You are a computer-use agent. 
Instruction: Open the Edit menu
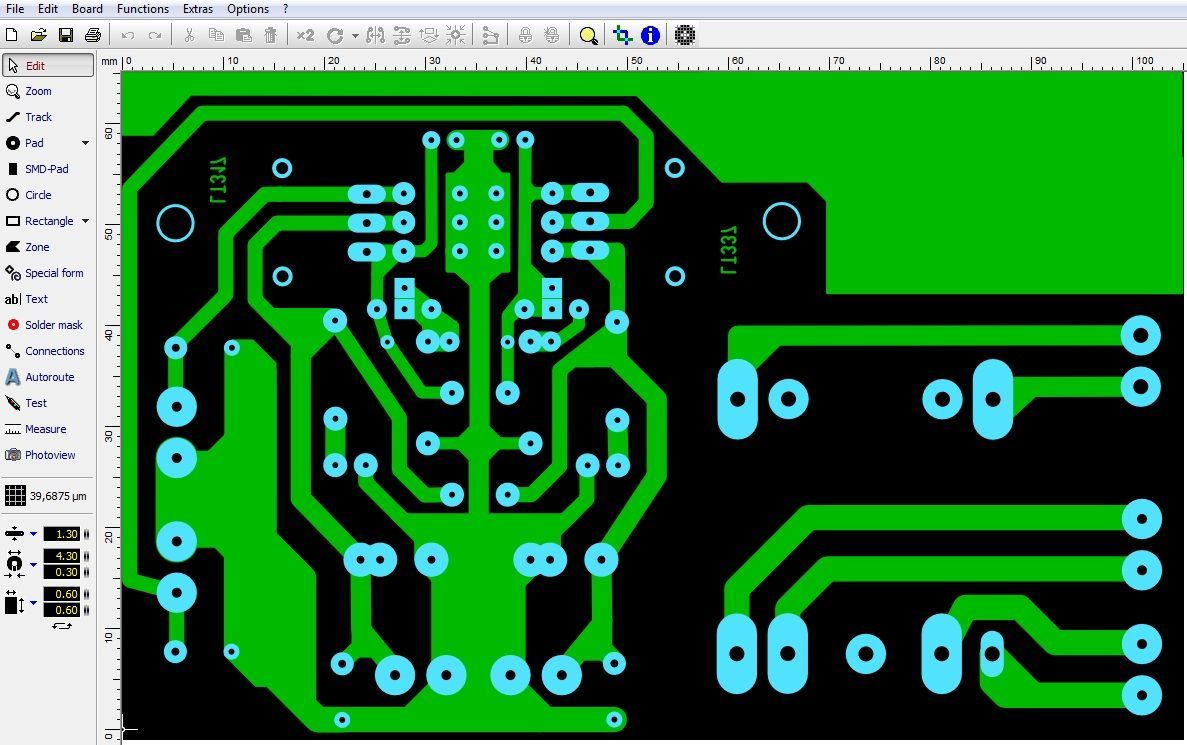coord(48,9)
